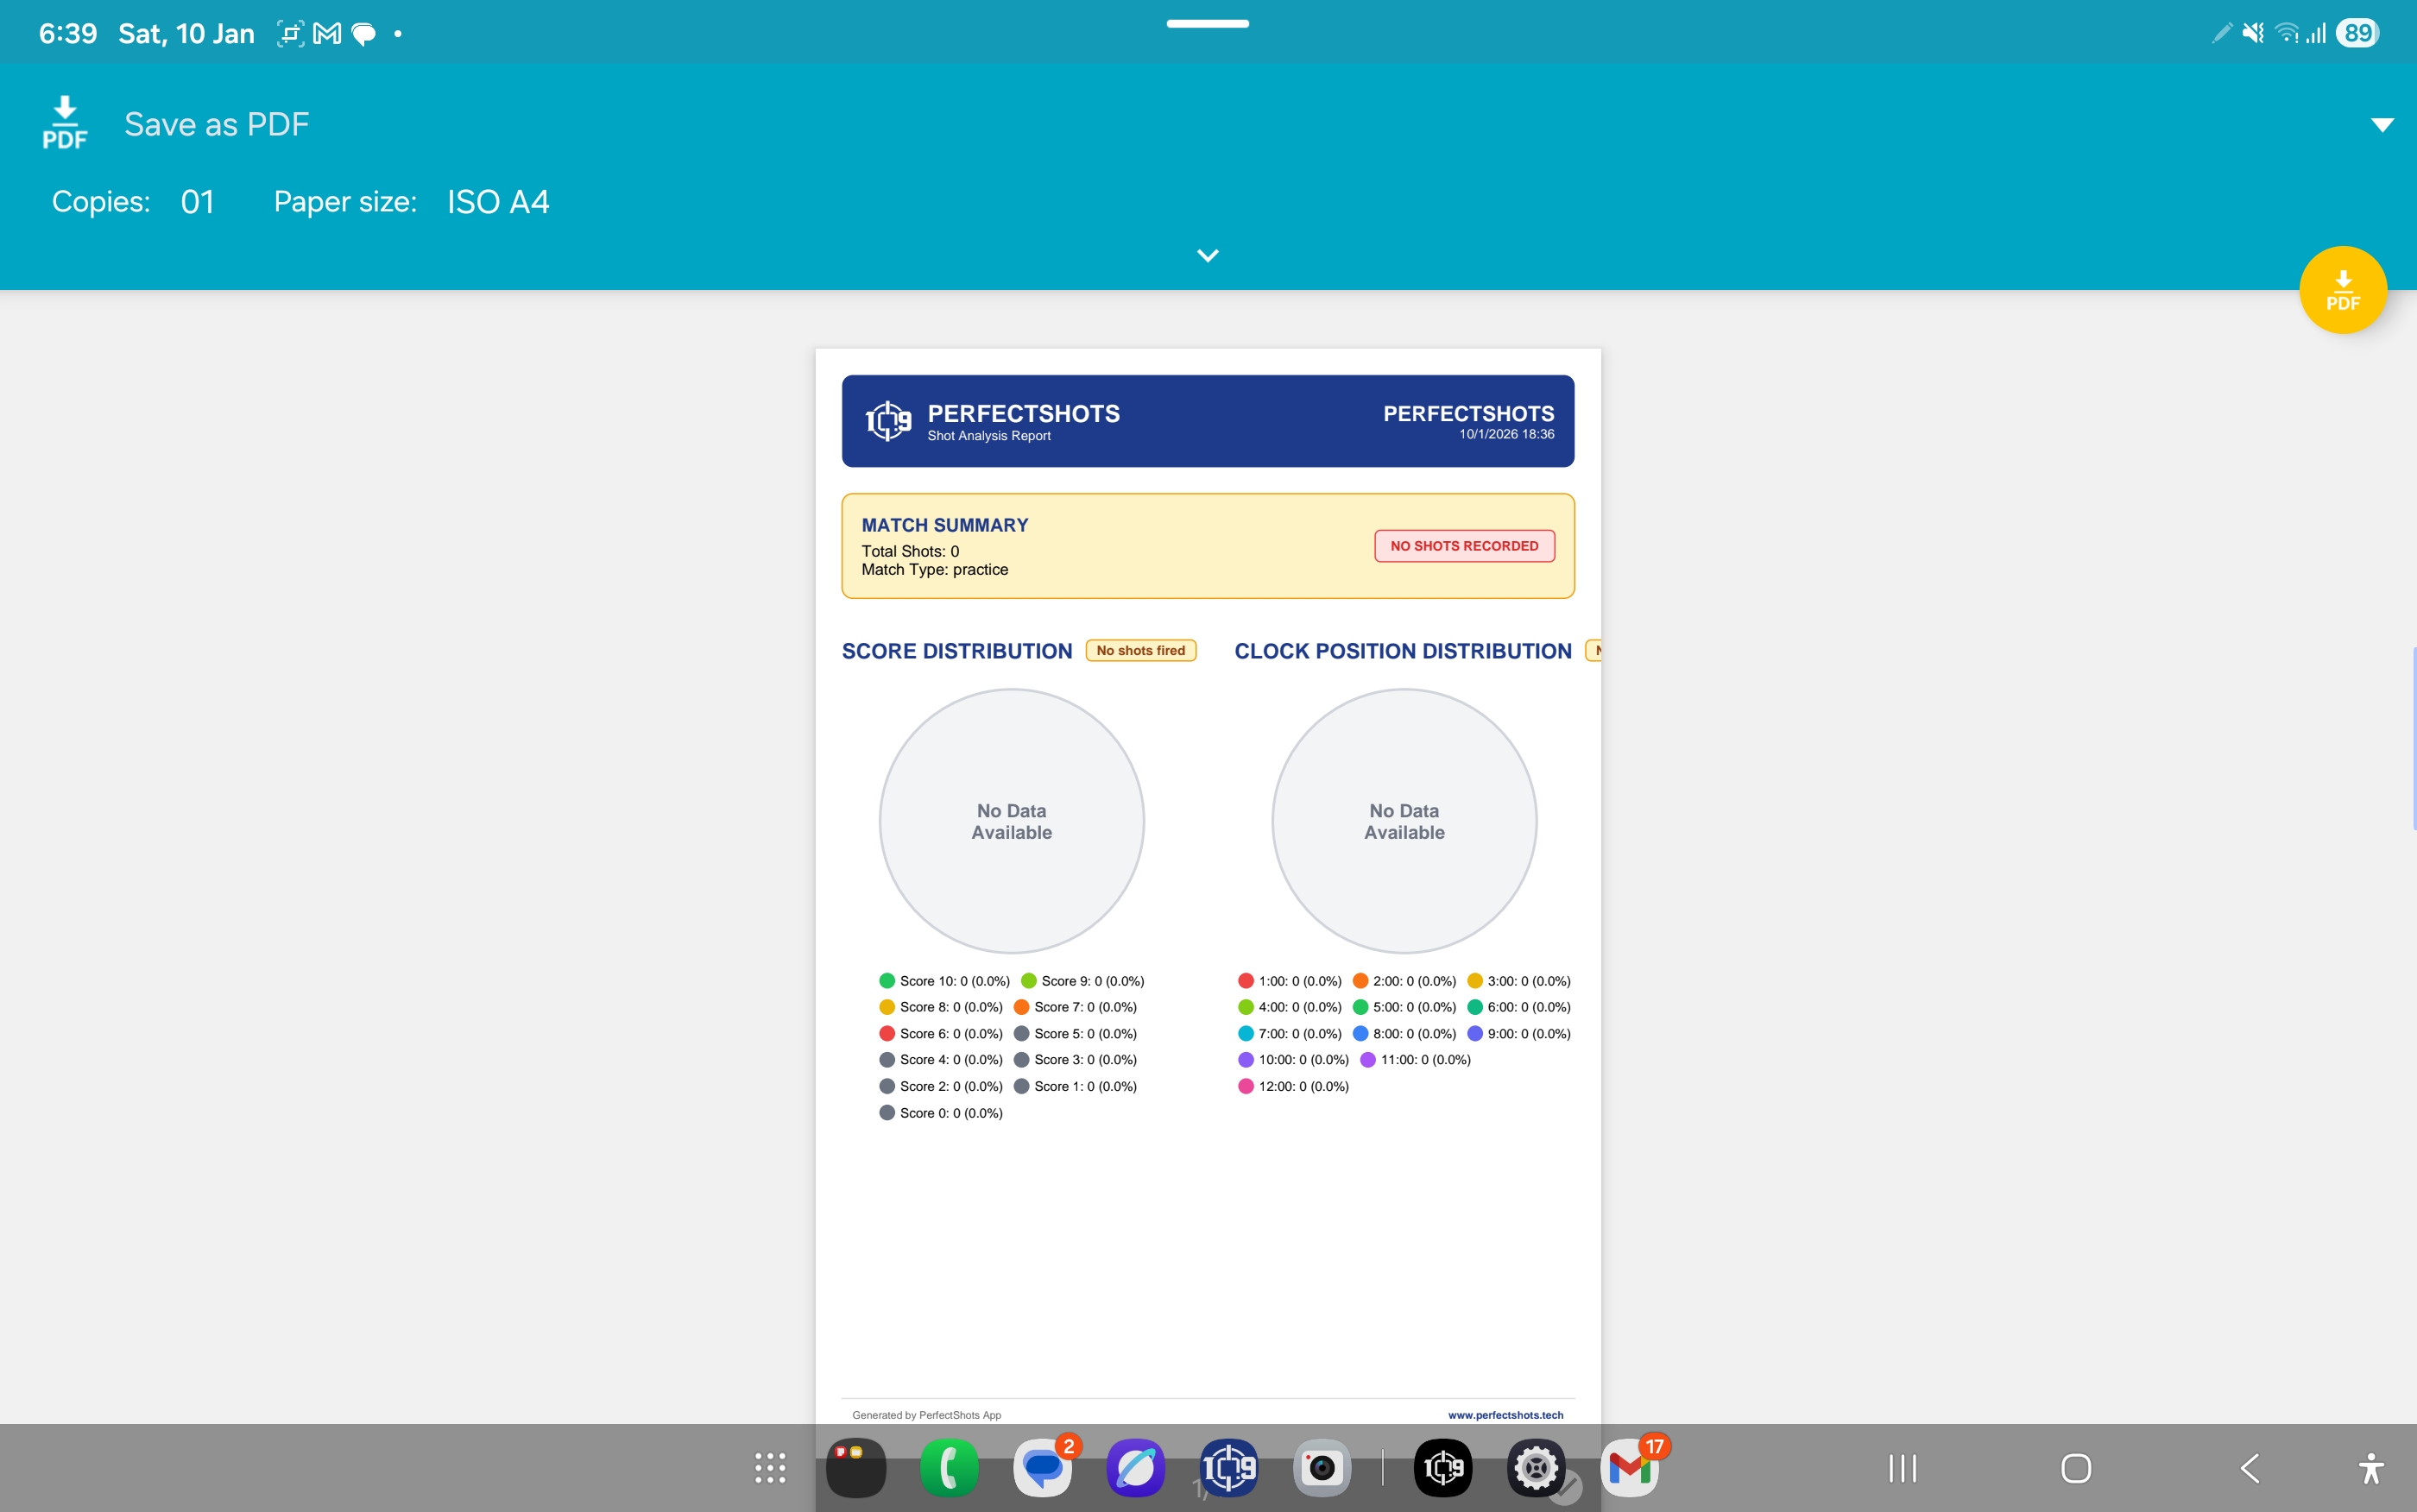Tap the PDF download icon in header

click(65, 123)
